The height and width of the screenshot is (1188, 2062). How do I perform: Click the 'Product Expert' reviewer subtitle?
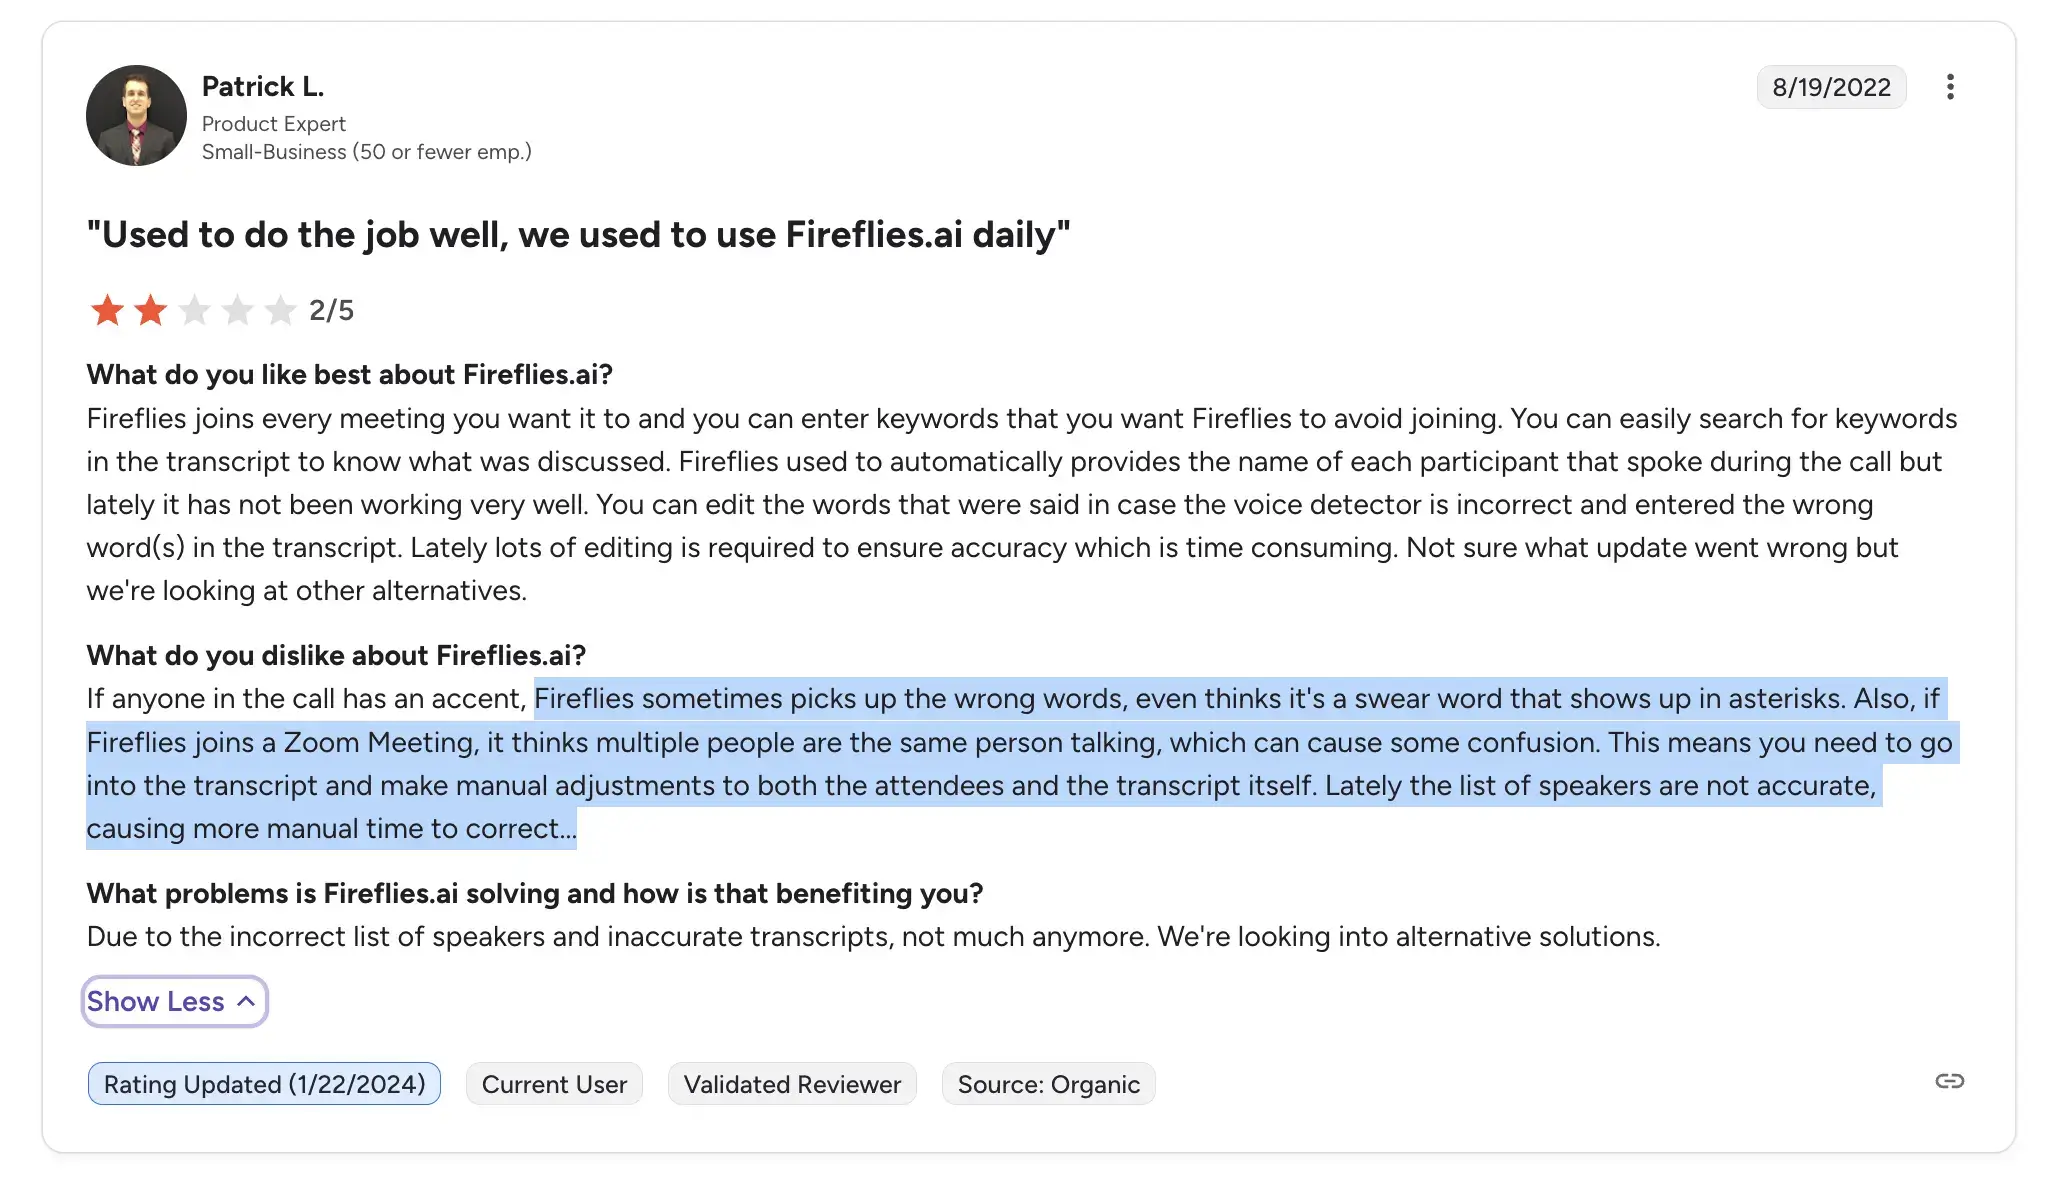tap(274, 123)
